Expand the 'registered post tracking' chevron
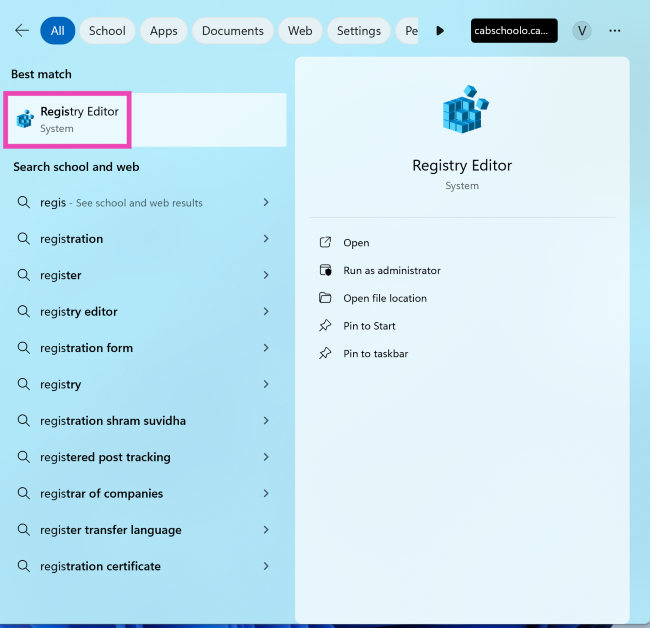Image resolution: width=650 pixels, height=628 pixels. pos(266,457)
